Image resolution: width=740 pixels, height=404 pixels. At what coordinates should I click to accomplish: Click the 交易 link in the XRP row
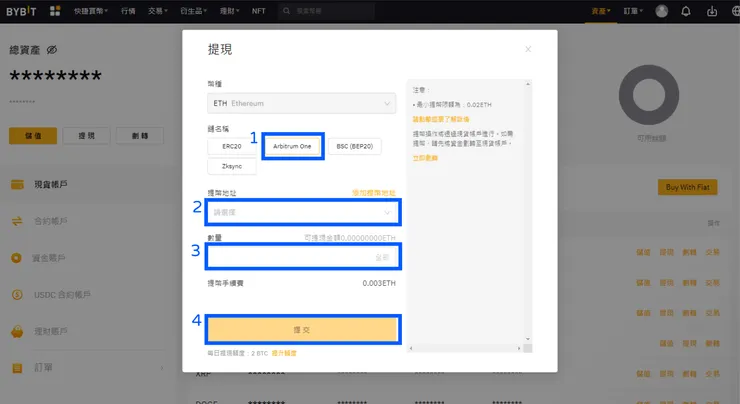(x=713, y=374)
